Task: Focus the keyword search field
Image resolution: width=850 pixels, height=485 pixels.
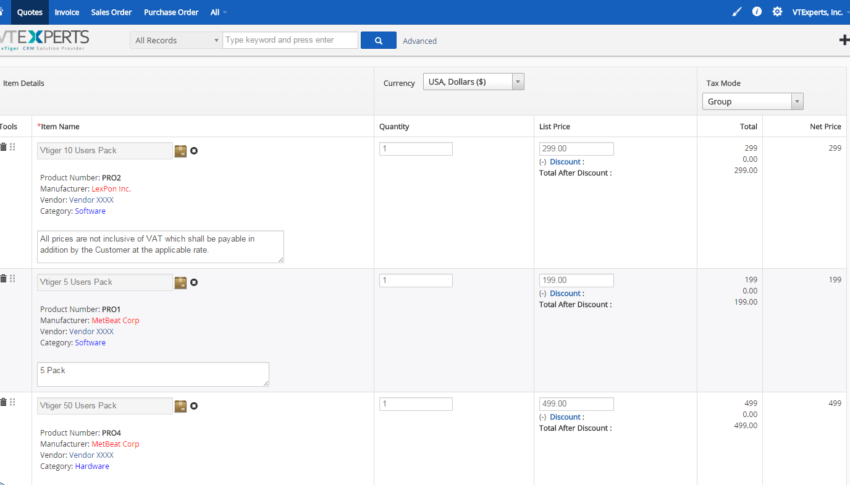Action: click(290, 40)
